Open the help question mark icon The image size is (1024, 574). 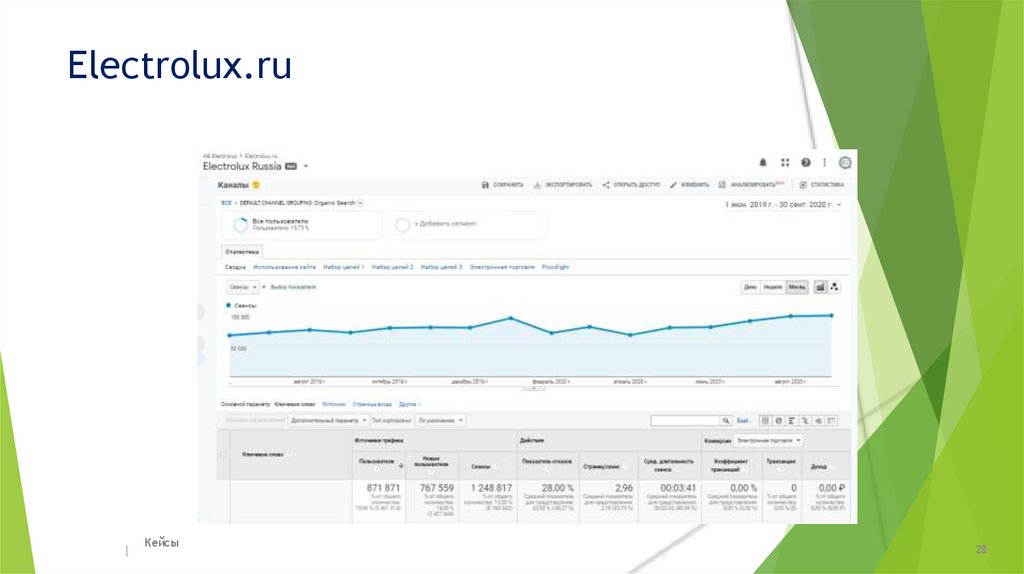click(806, 163)
